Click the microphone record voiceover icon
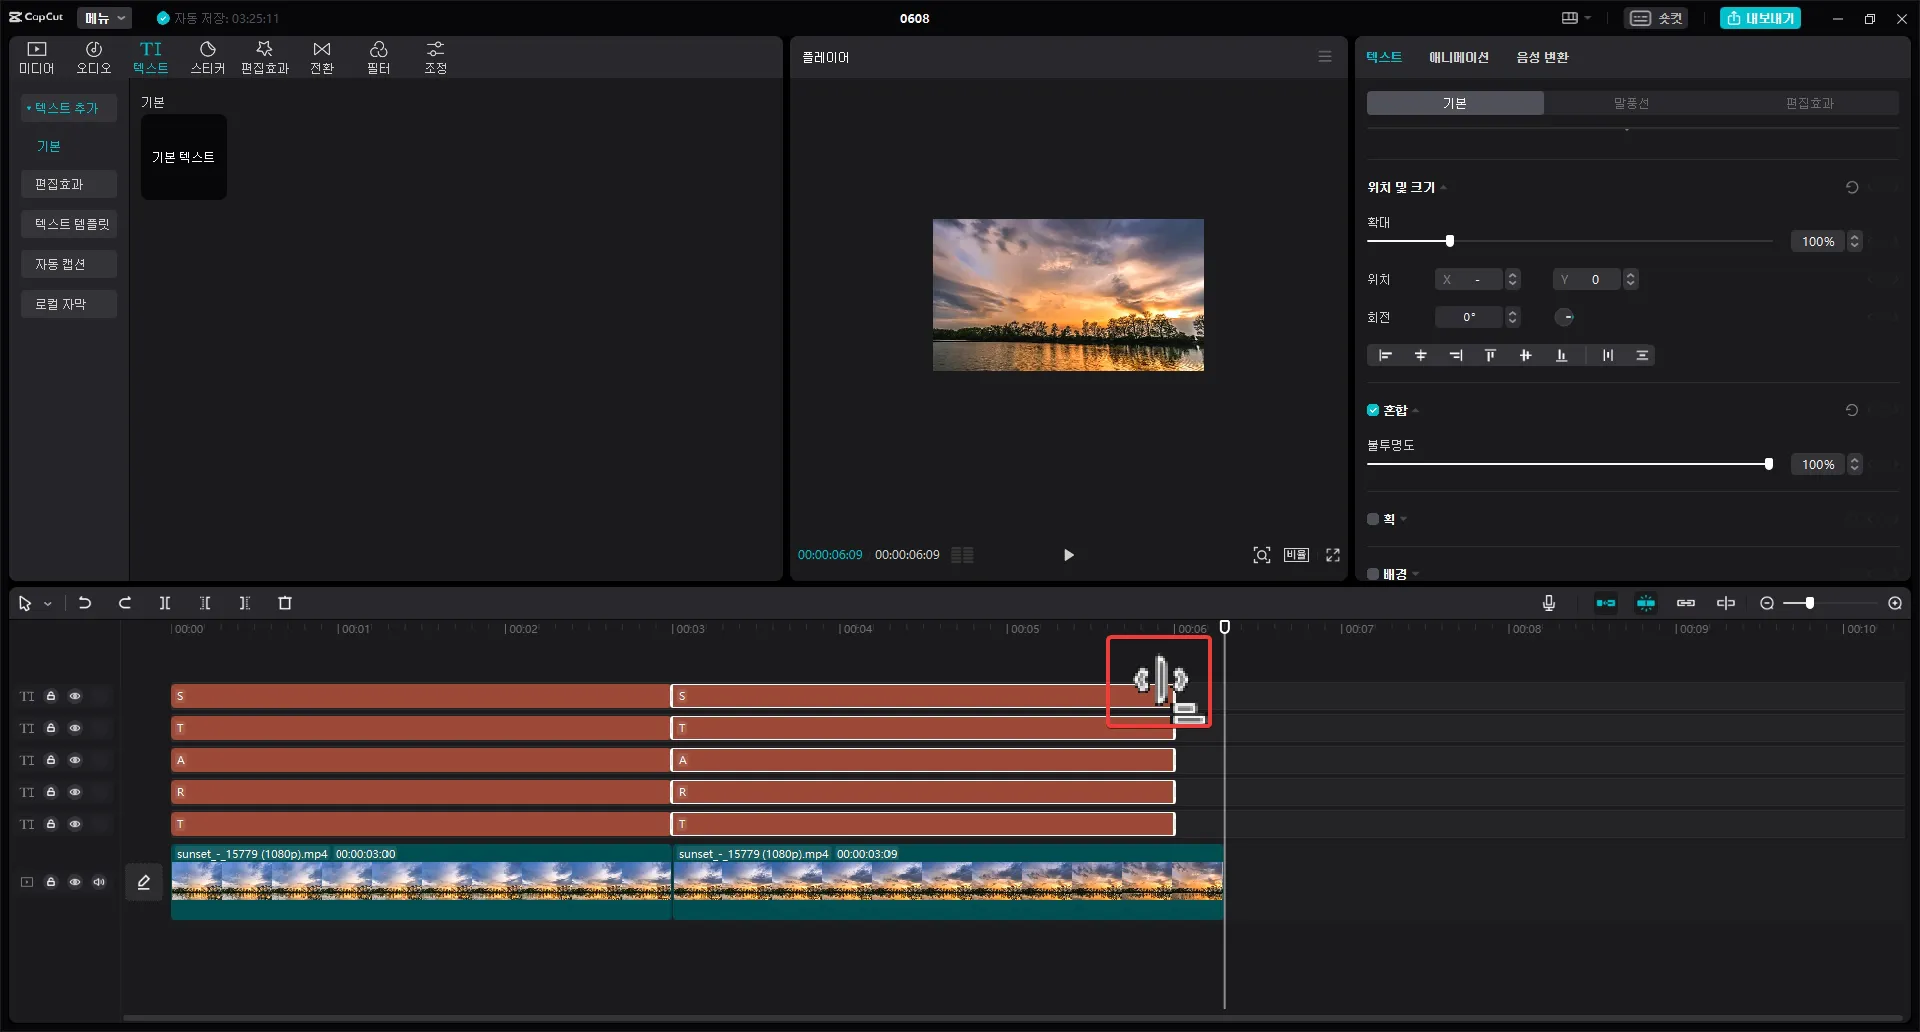The height and width of the screenshot is (1032, 1920). [x=1549, y=603]
